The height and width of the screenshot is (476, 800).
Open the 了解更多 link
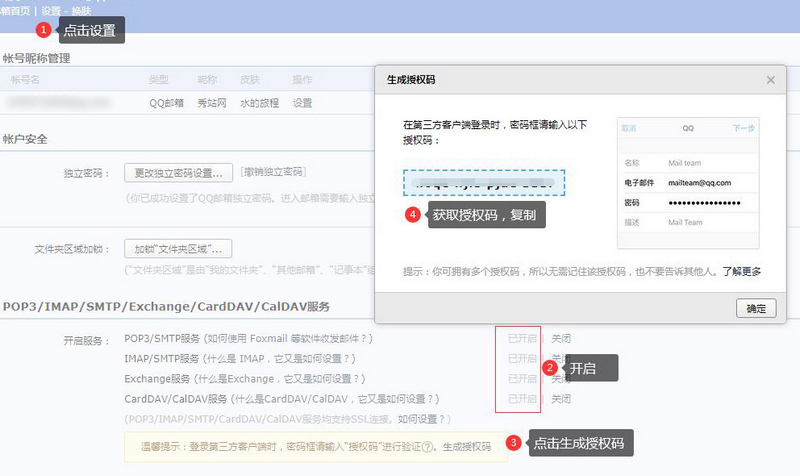click(x=741, y=271)
